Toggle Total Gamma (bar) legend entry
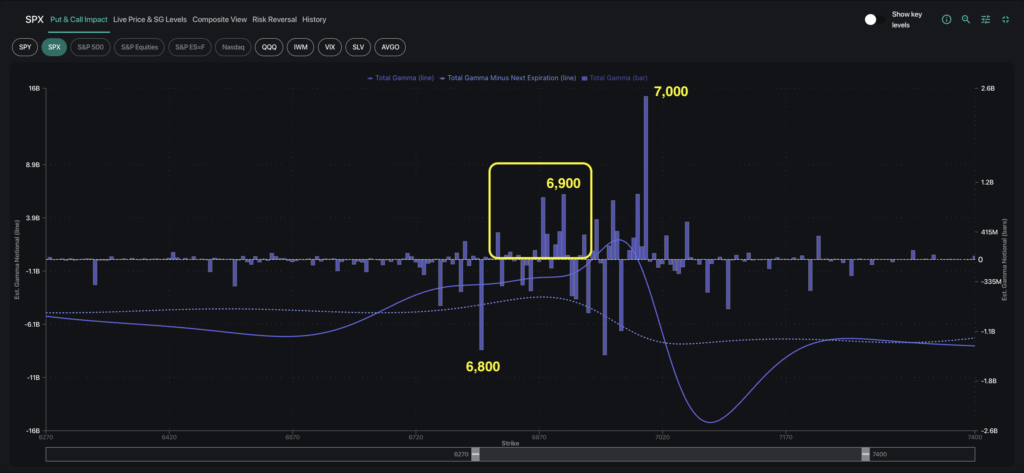This screenshot has width=1024, height=473. [618, 77]
